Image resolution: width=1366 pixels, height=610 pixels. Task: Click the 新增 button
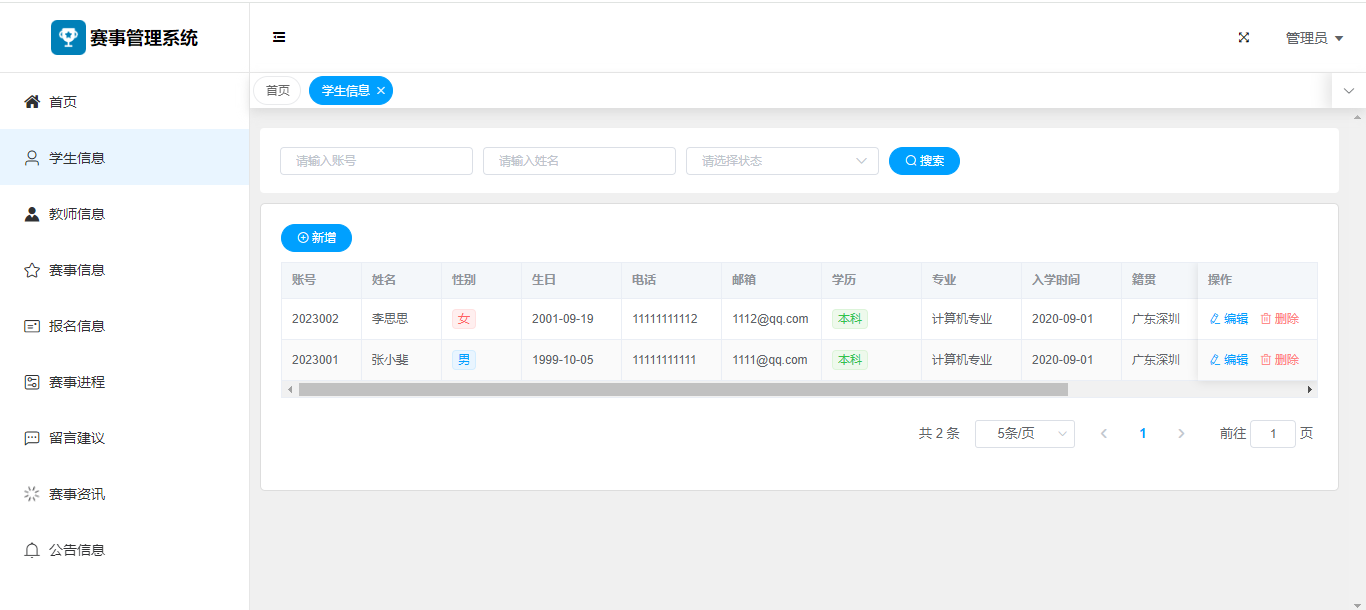tap(316, 238)
